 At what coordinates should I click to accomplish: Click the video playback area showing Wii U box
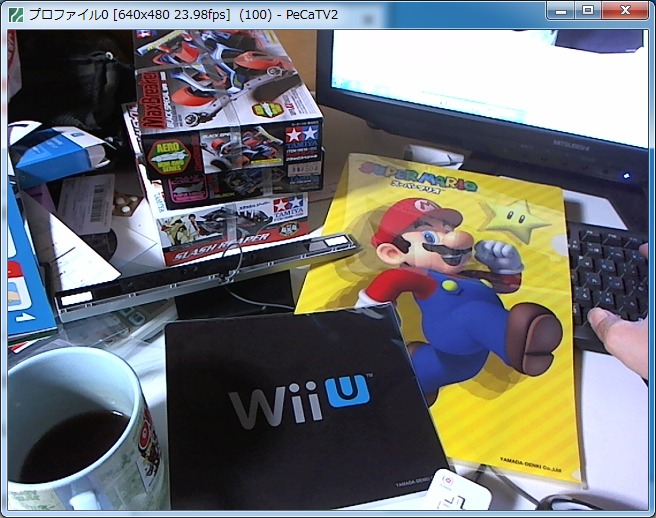[x=328, y=270]
